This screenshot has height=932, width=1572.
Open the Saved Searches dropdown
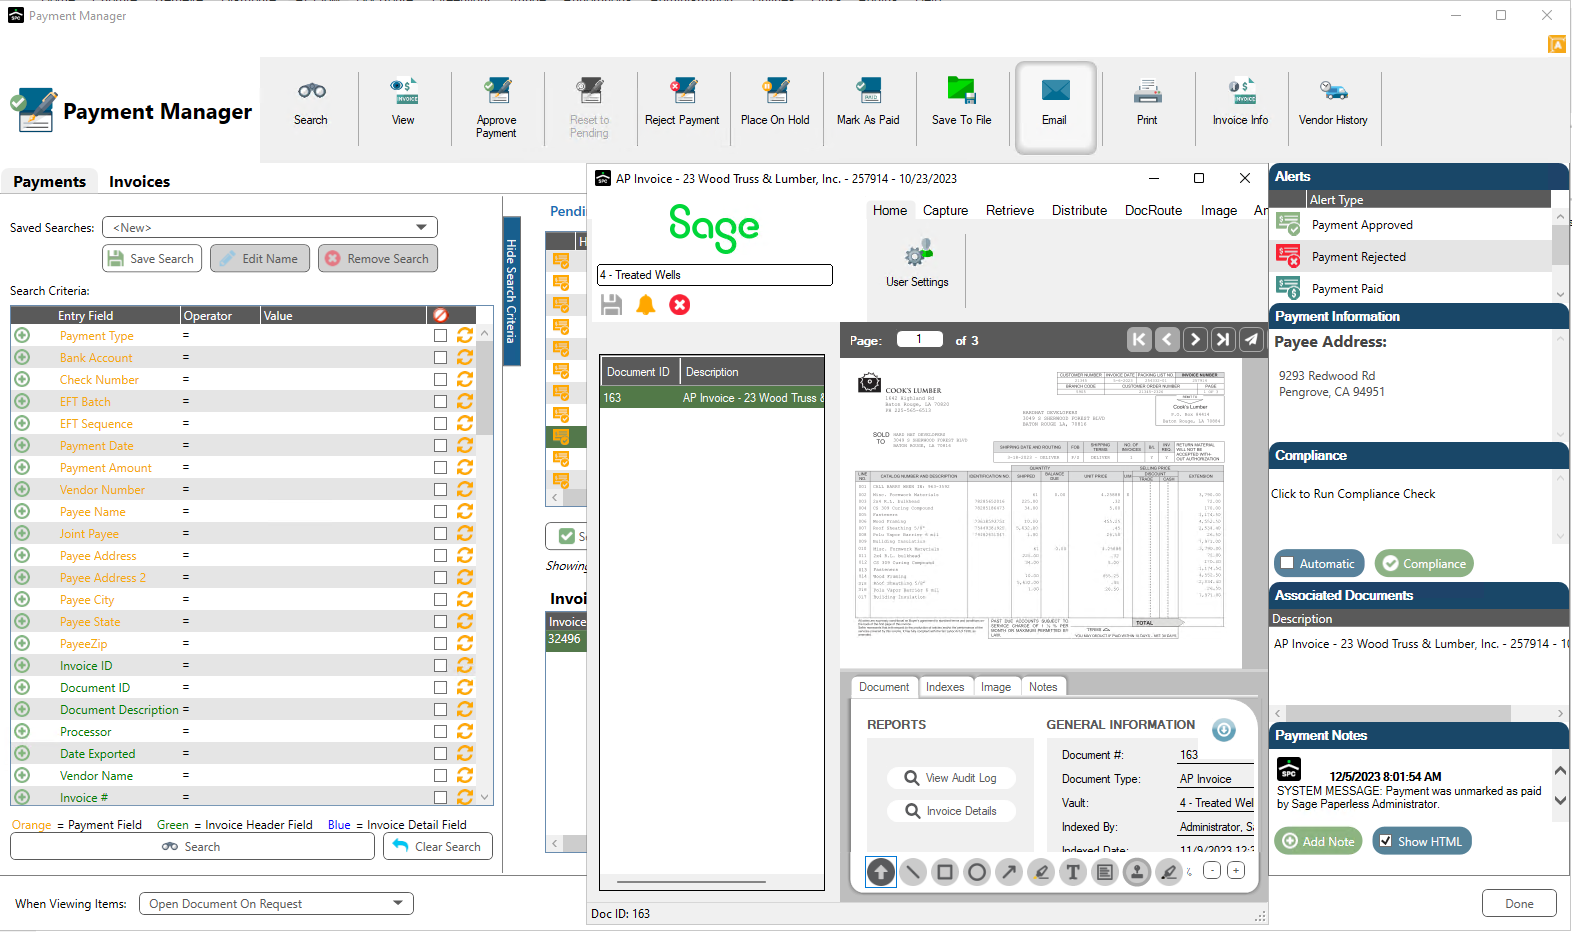pyautogui.click(x=270, y=227)
